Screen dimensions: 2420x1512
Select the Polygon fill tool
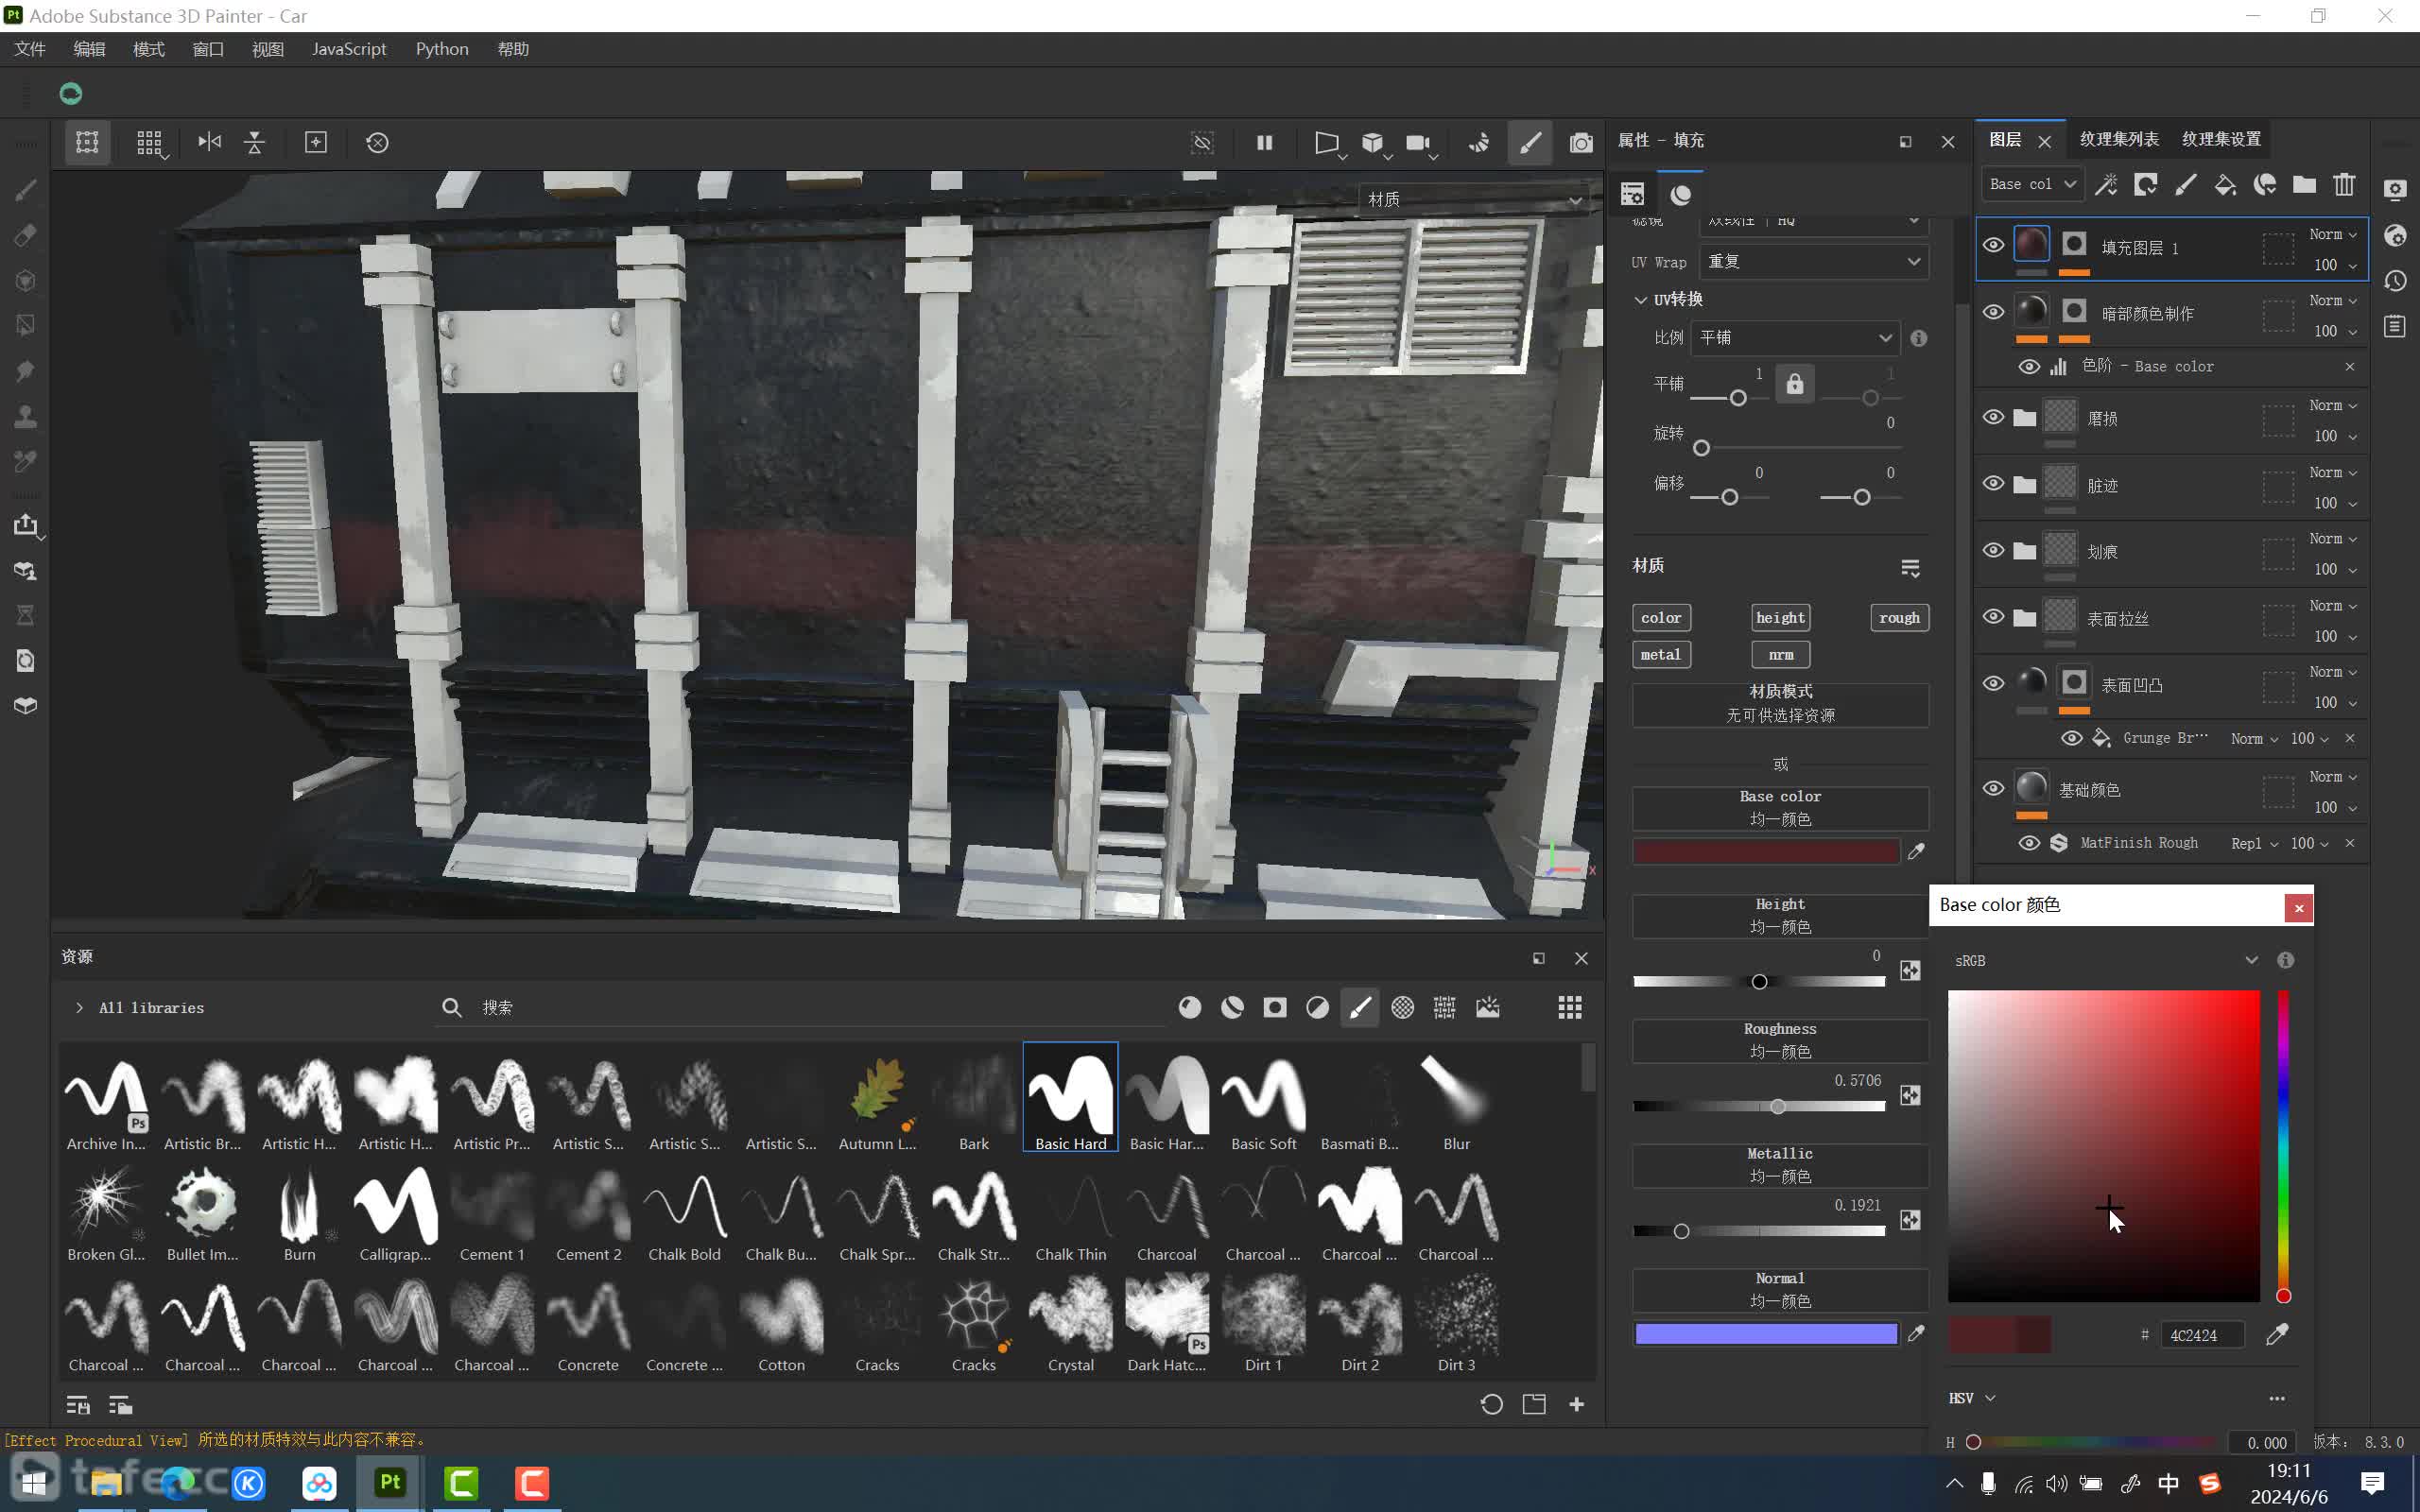pos(26,325)
